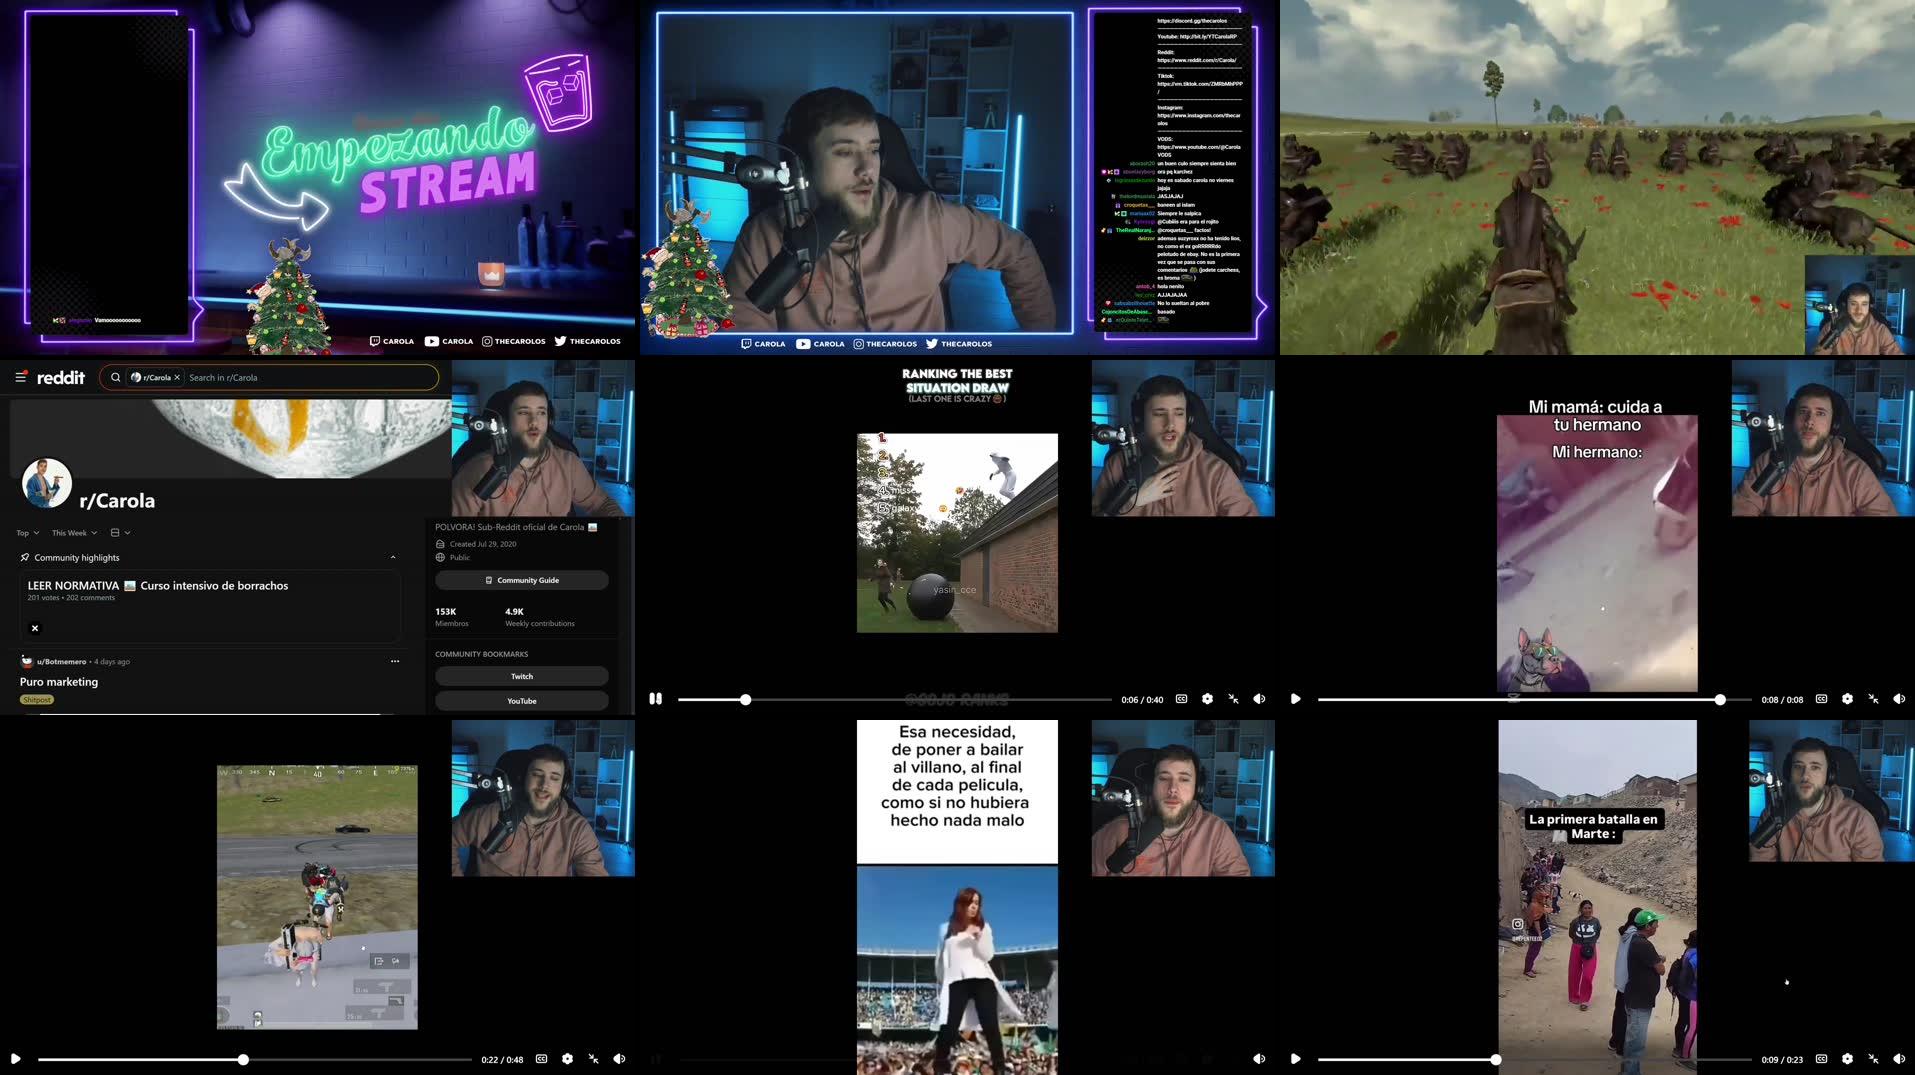Click the Reddit logo in the navigation bar
The image size is (1915, 1075).
(59, 377)
